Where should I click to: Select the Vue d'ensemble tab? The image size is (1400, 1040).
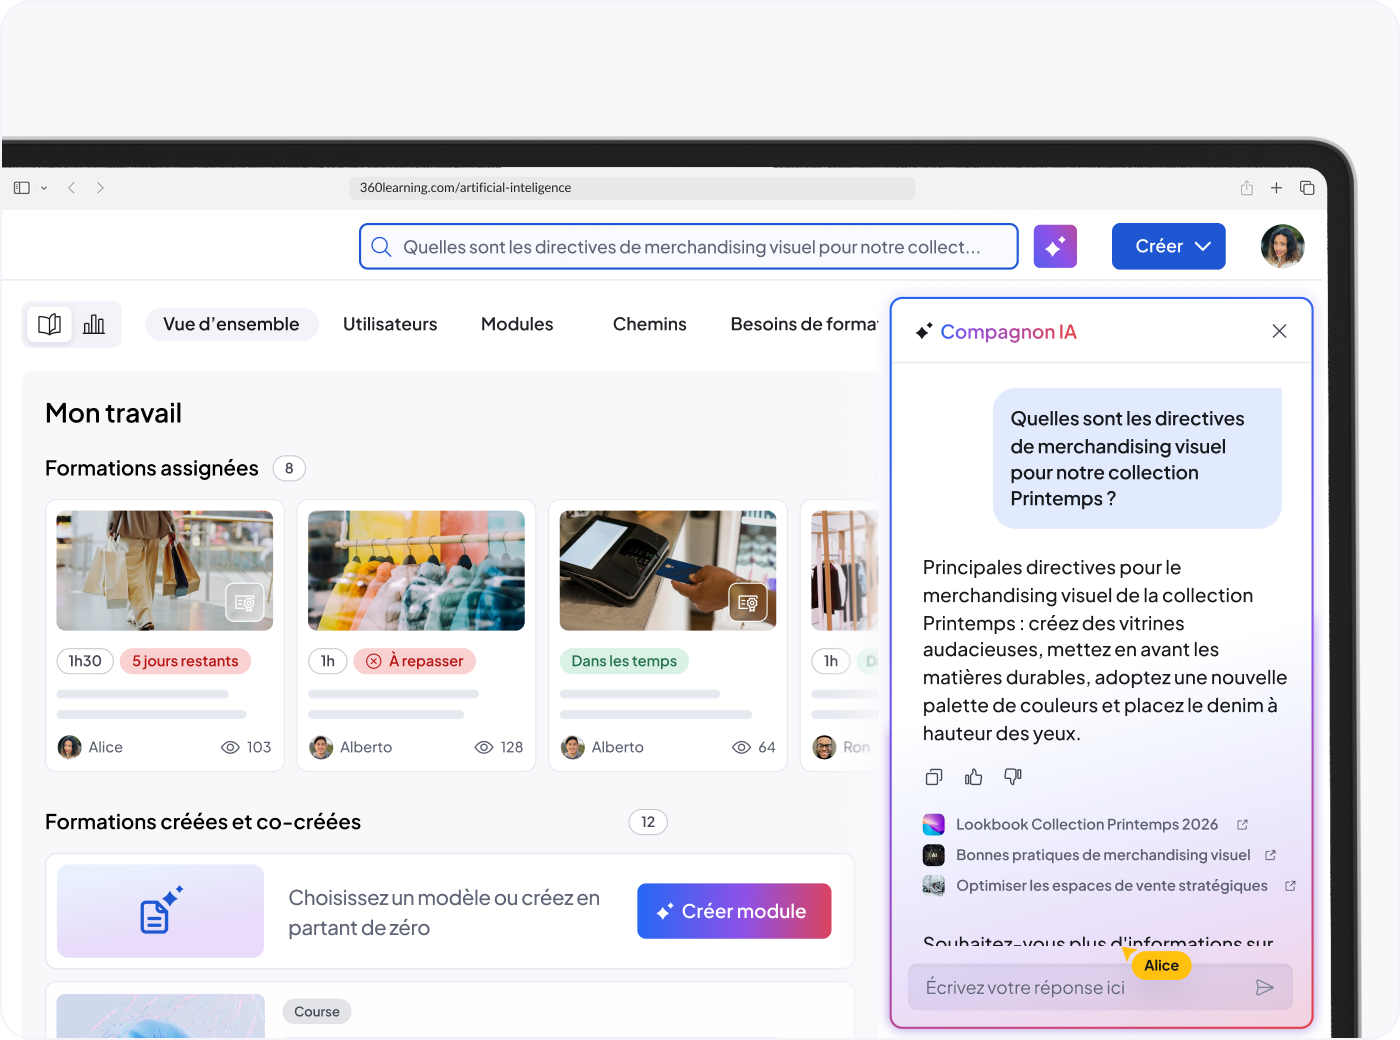pos(231,324)
